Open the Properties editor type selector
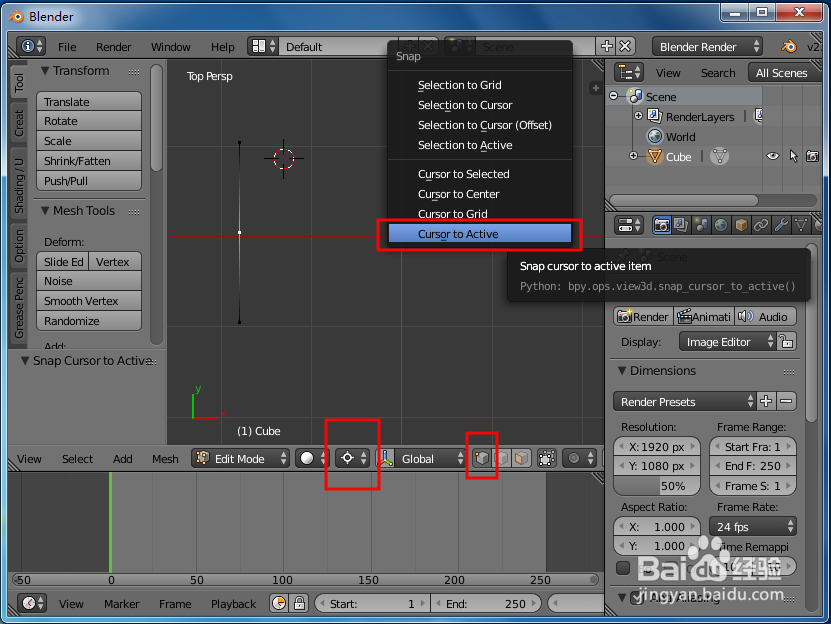831x624 pixels. (629, 225)
